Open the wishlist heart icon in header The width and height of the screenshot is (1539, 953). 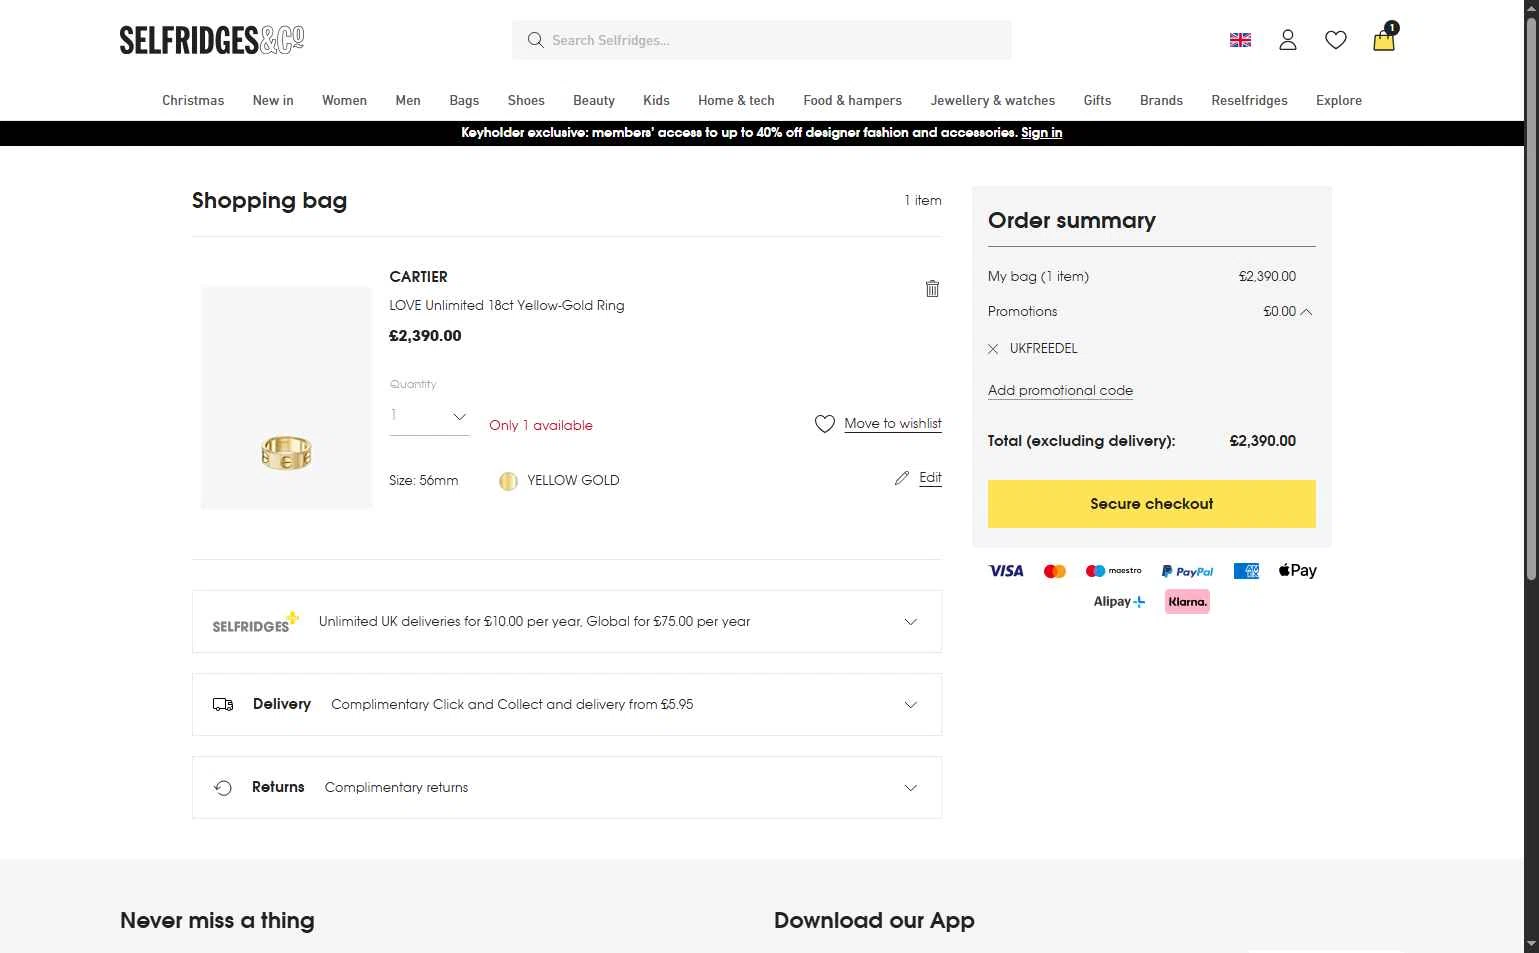point(1336,40)
